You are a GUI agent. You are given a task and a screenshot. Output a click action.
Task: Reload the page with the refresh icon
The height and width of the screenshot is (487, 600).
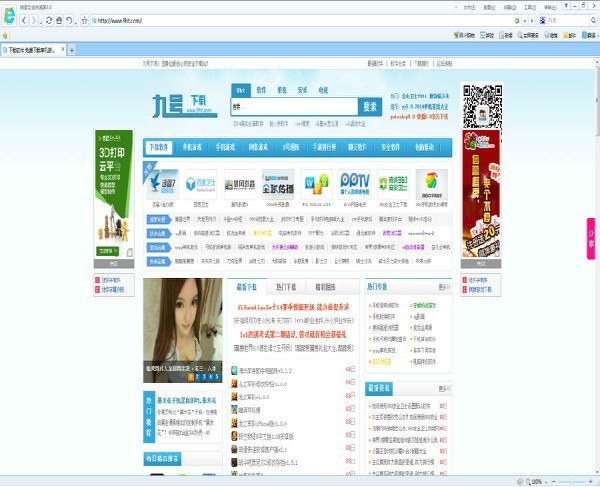49,20
